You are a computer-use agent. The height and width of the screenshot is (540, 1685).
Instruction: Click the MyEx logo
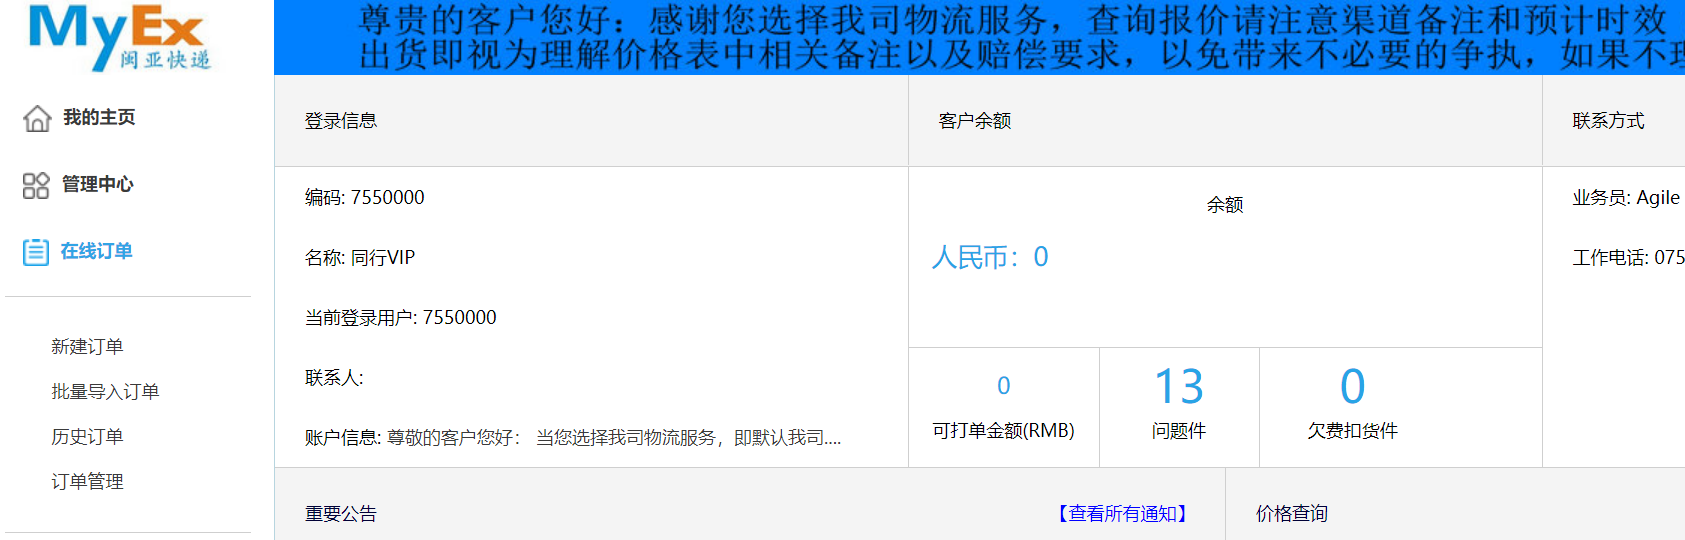click(x=119, y=37)
